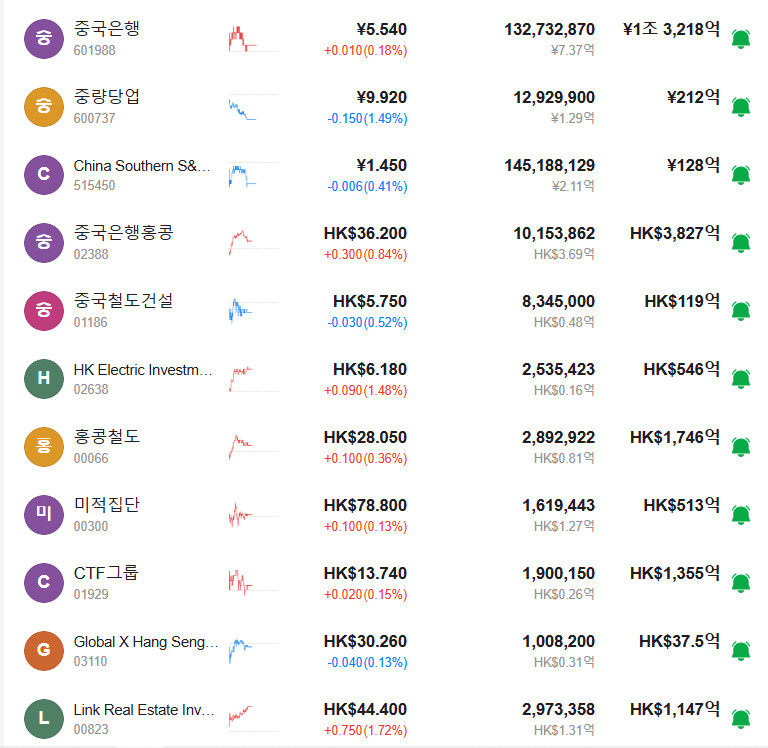Click the bell icon for 미적집단
768x748 pixels.
point(740,515)
